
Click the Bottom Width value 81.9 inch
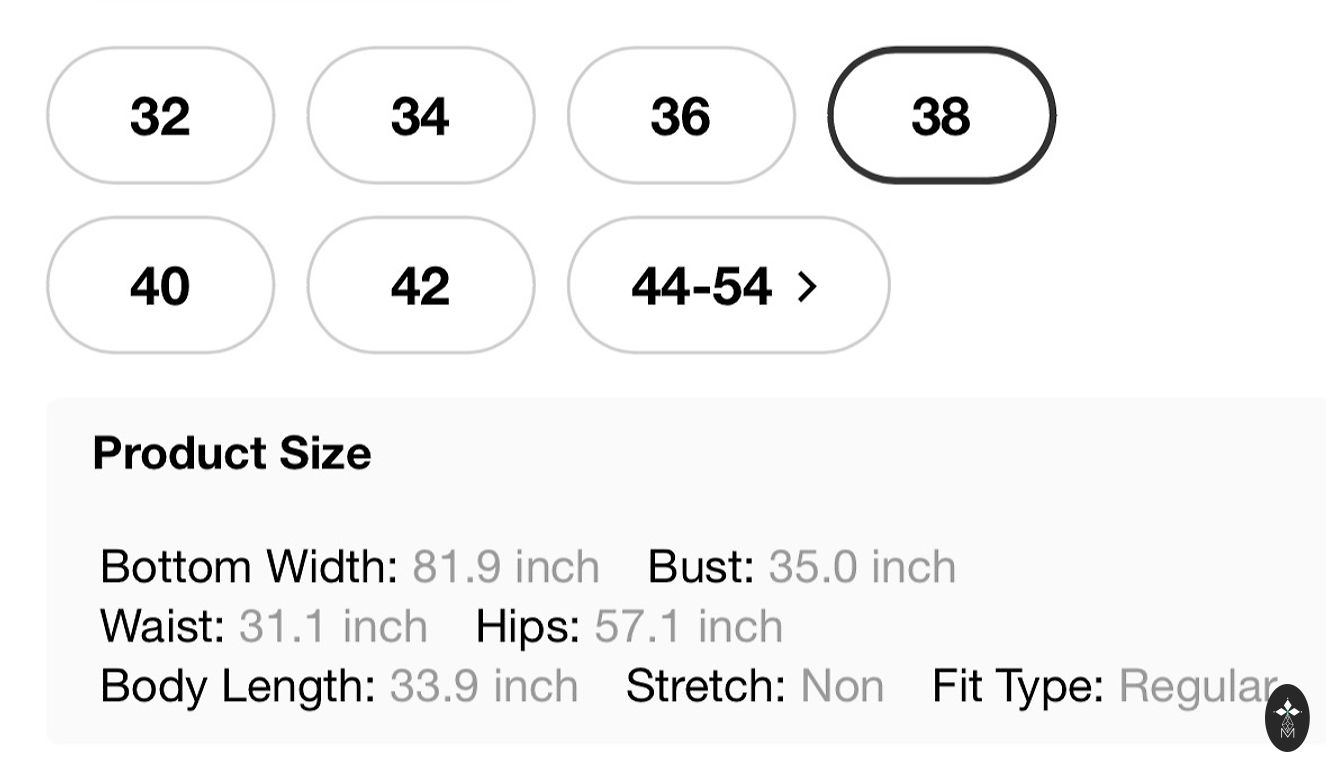point(505,567)
